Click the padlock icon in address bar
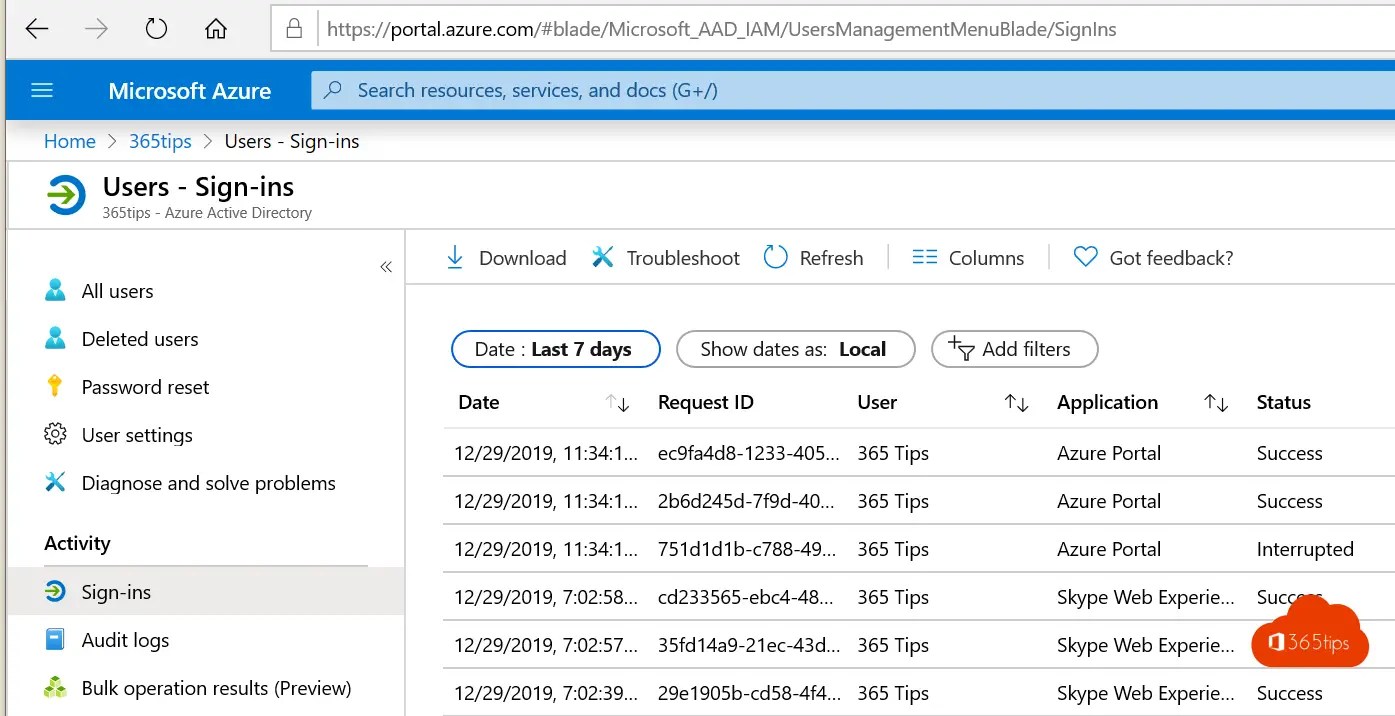1395x716 pixels. coord(294,29)
